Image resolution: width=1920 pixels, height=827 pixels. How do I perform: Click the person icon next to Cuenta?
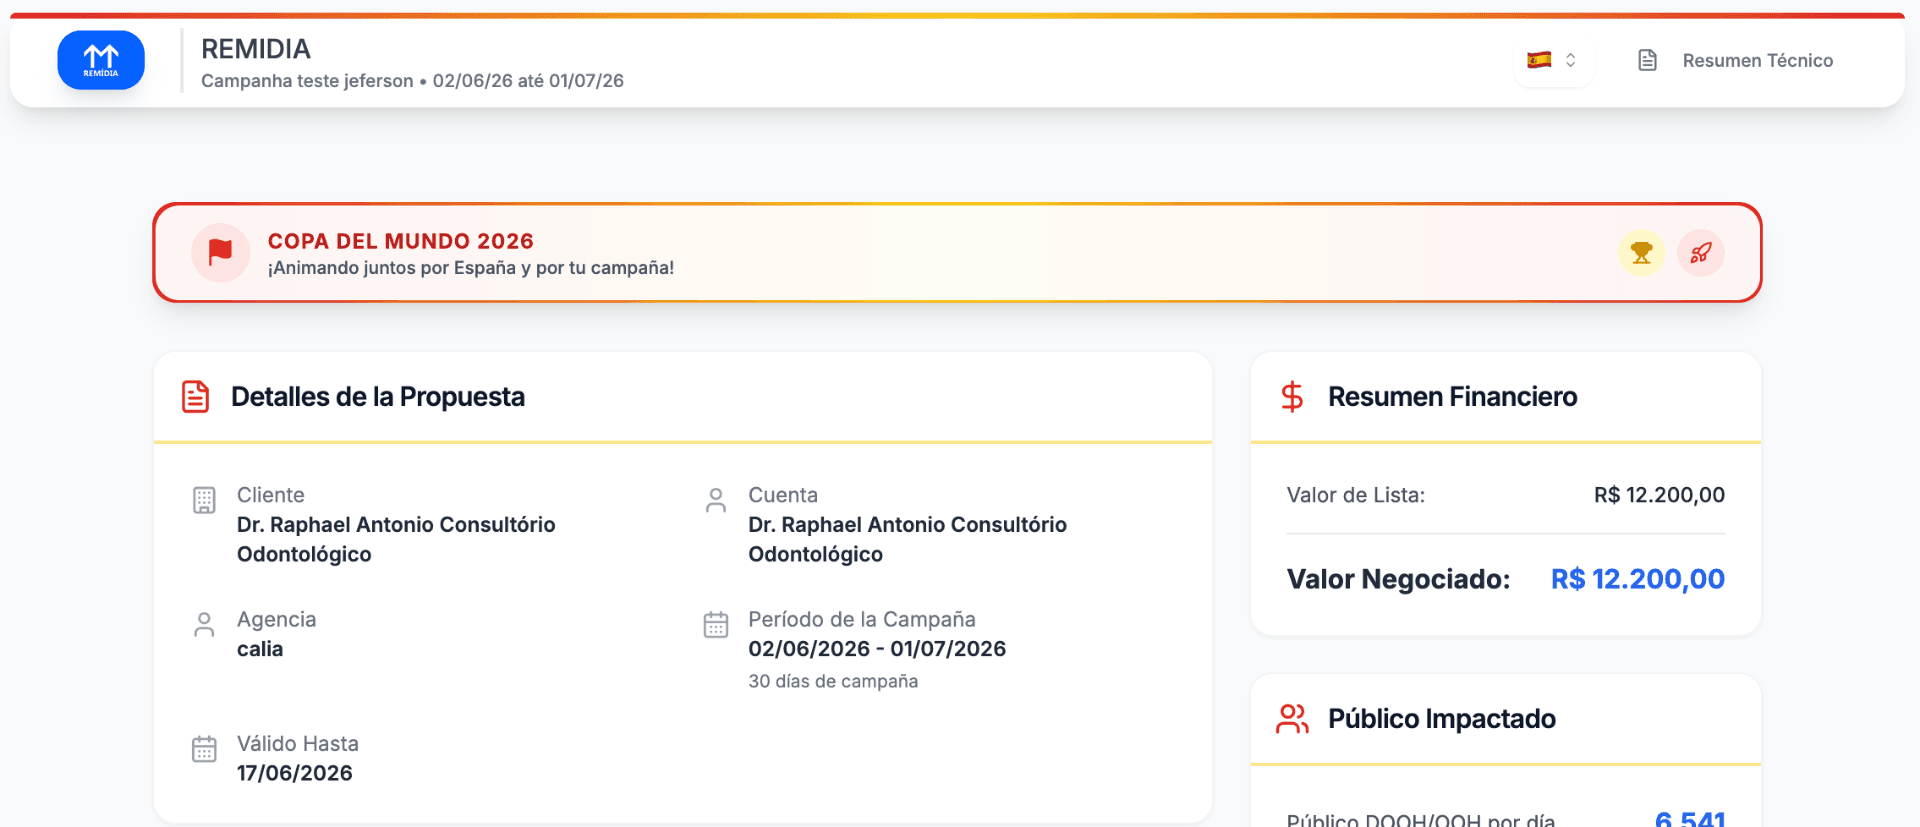click(x=716, y=500)
